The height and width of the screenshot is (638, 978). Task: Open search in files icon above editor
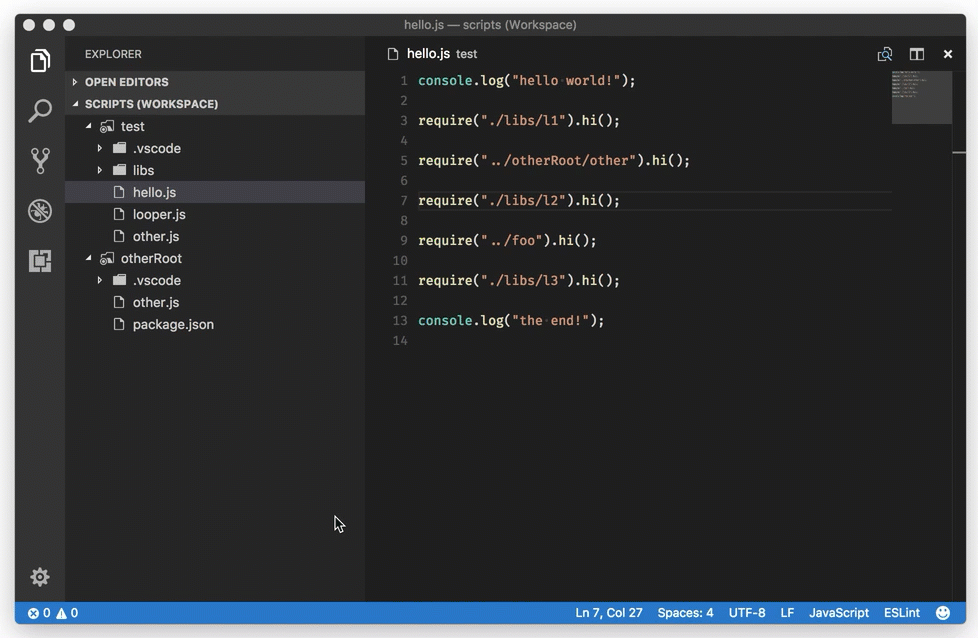pos(884,54)
